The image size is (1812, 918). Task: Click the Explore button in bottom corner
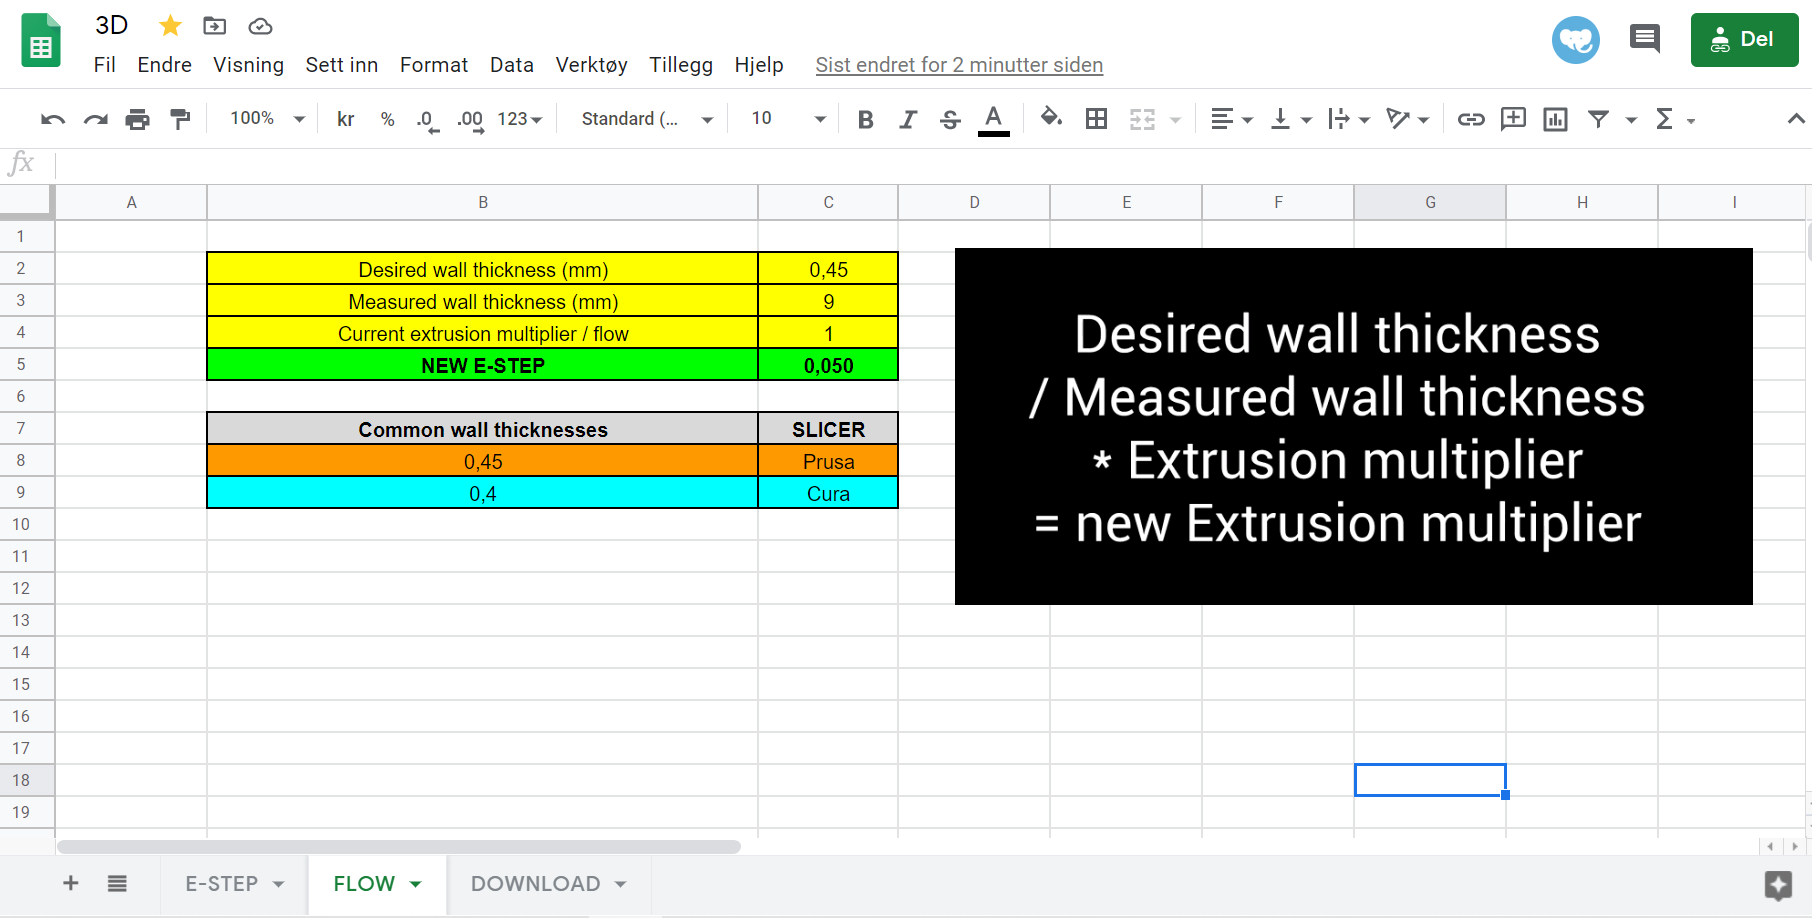[1778, 885]
